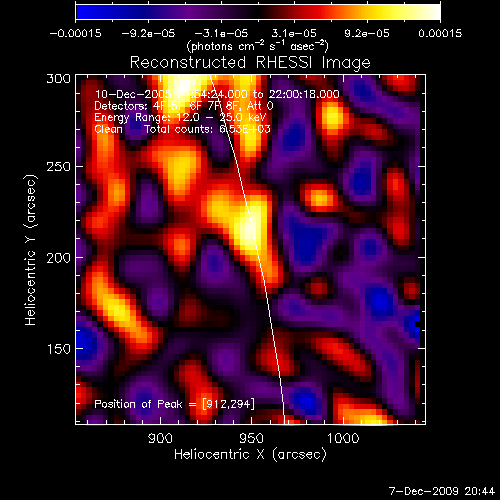Click X-axis tick label '1000'
Image resolution: width=500 pixels, height=500 pixels.
[x=343, y=438]
